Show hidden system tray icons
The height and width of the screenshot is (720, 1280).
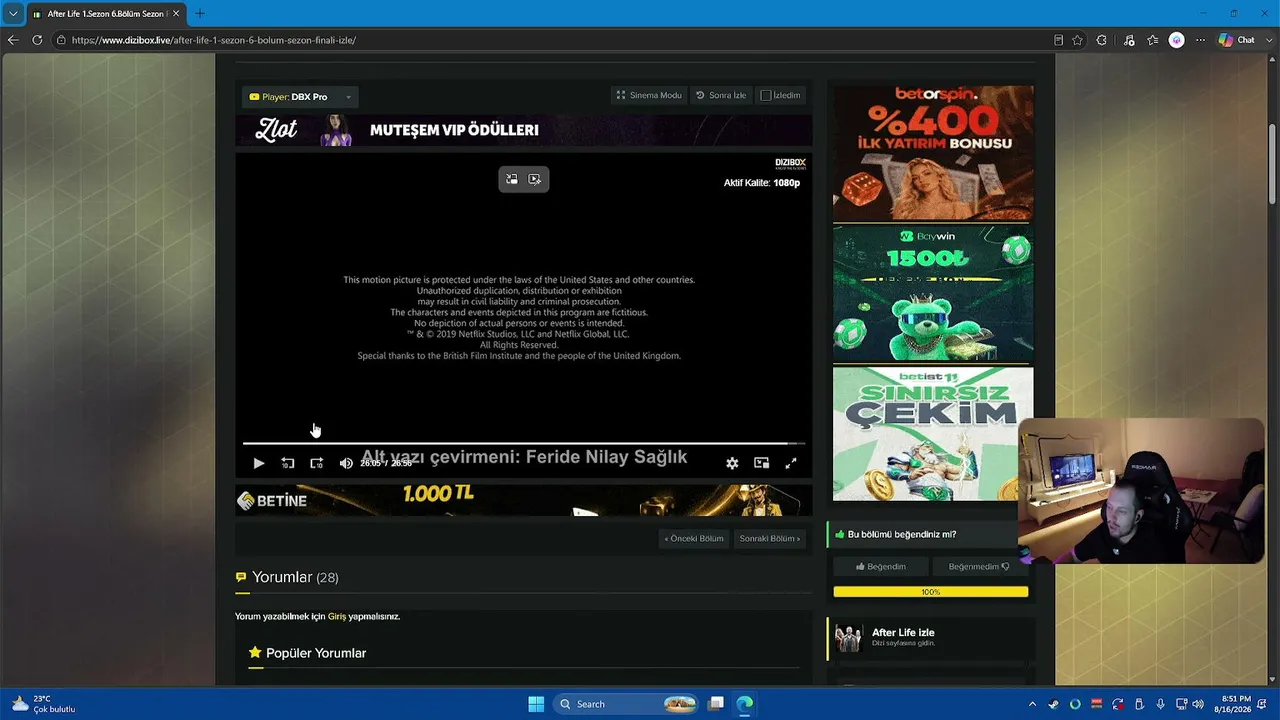(1032, 704)
